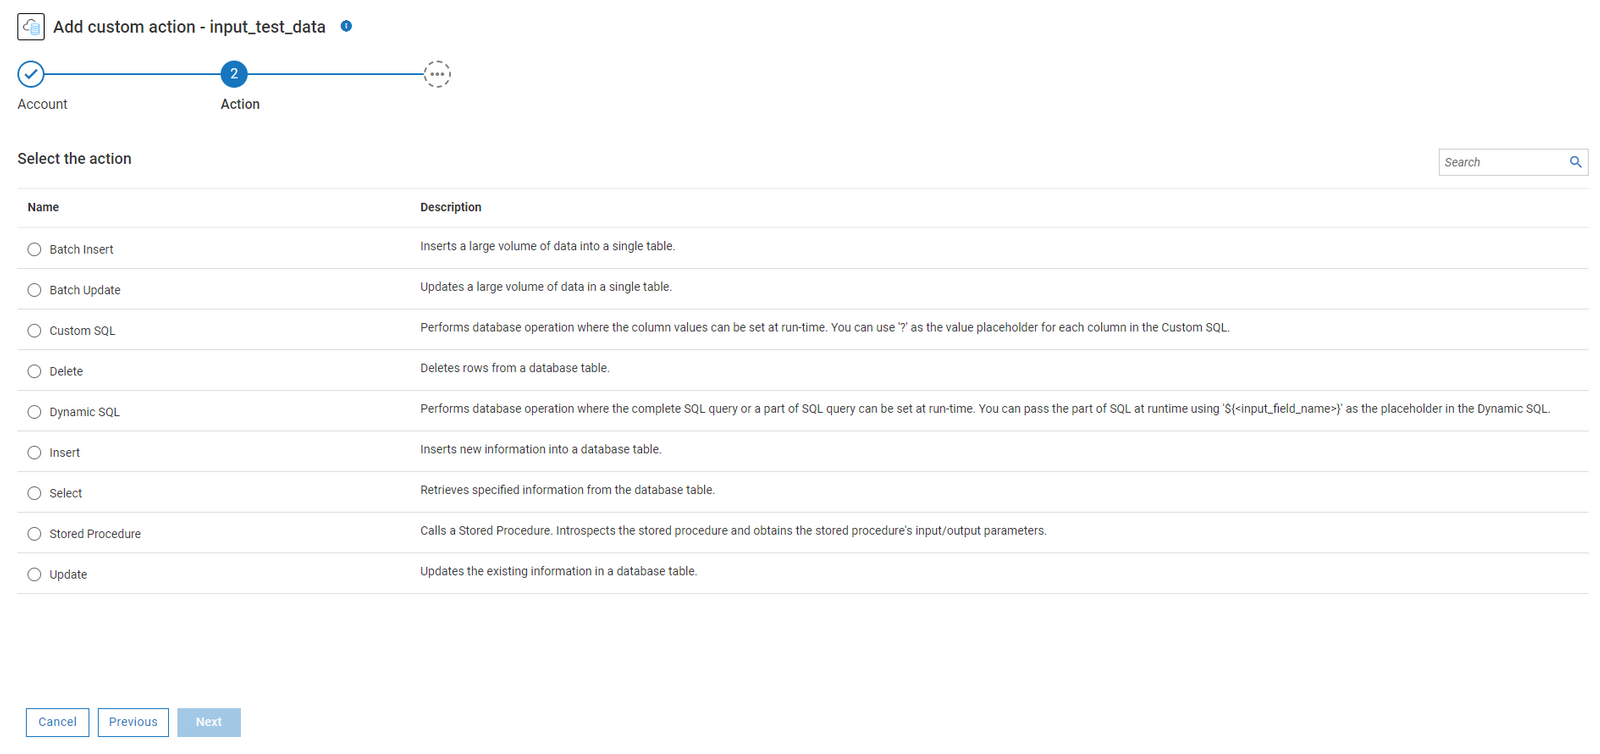
Task: Select the Select action radio button
Action: tap(34, 494)
